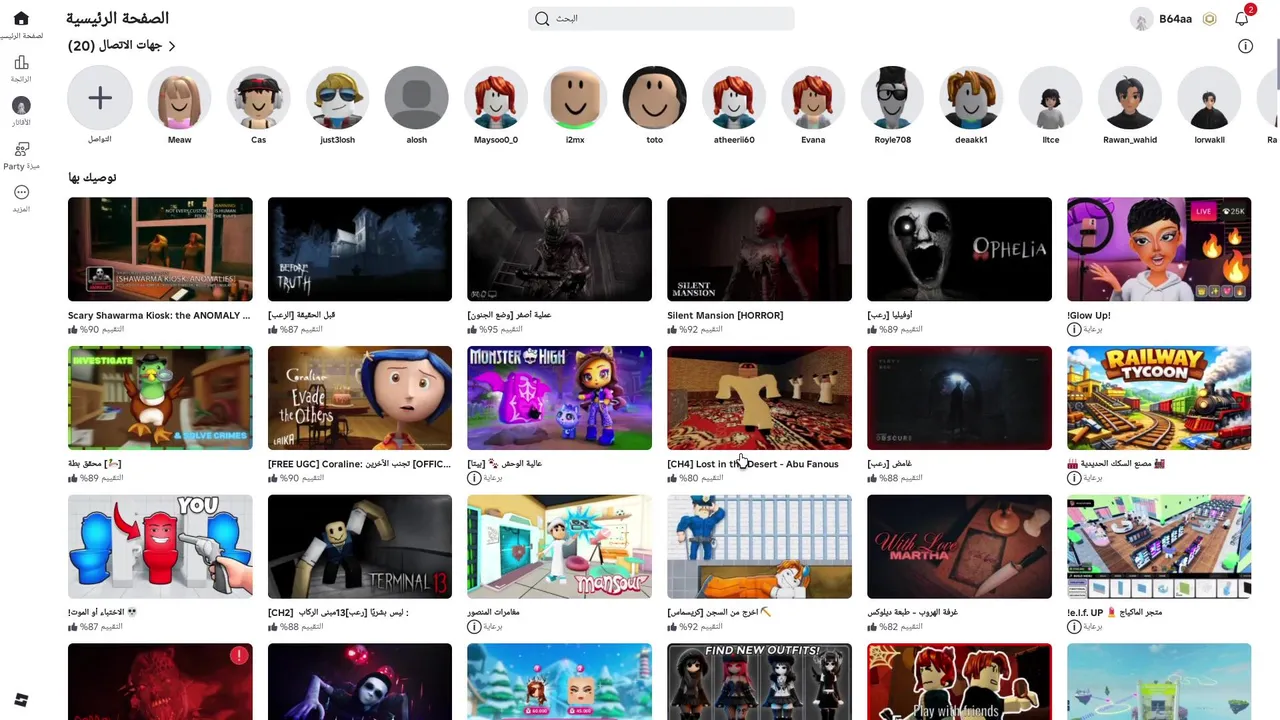1280x720 pixels.
Task: Open friend deaakk1's avatar
Action: tap(971, 97)
